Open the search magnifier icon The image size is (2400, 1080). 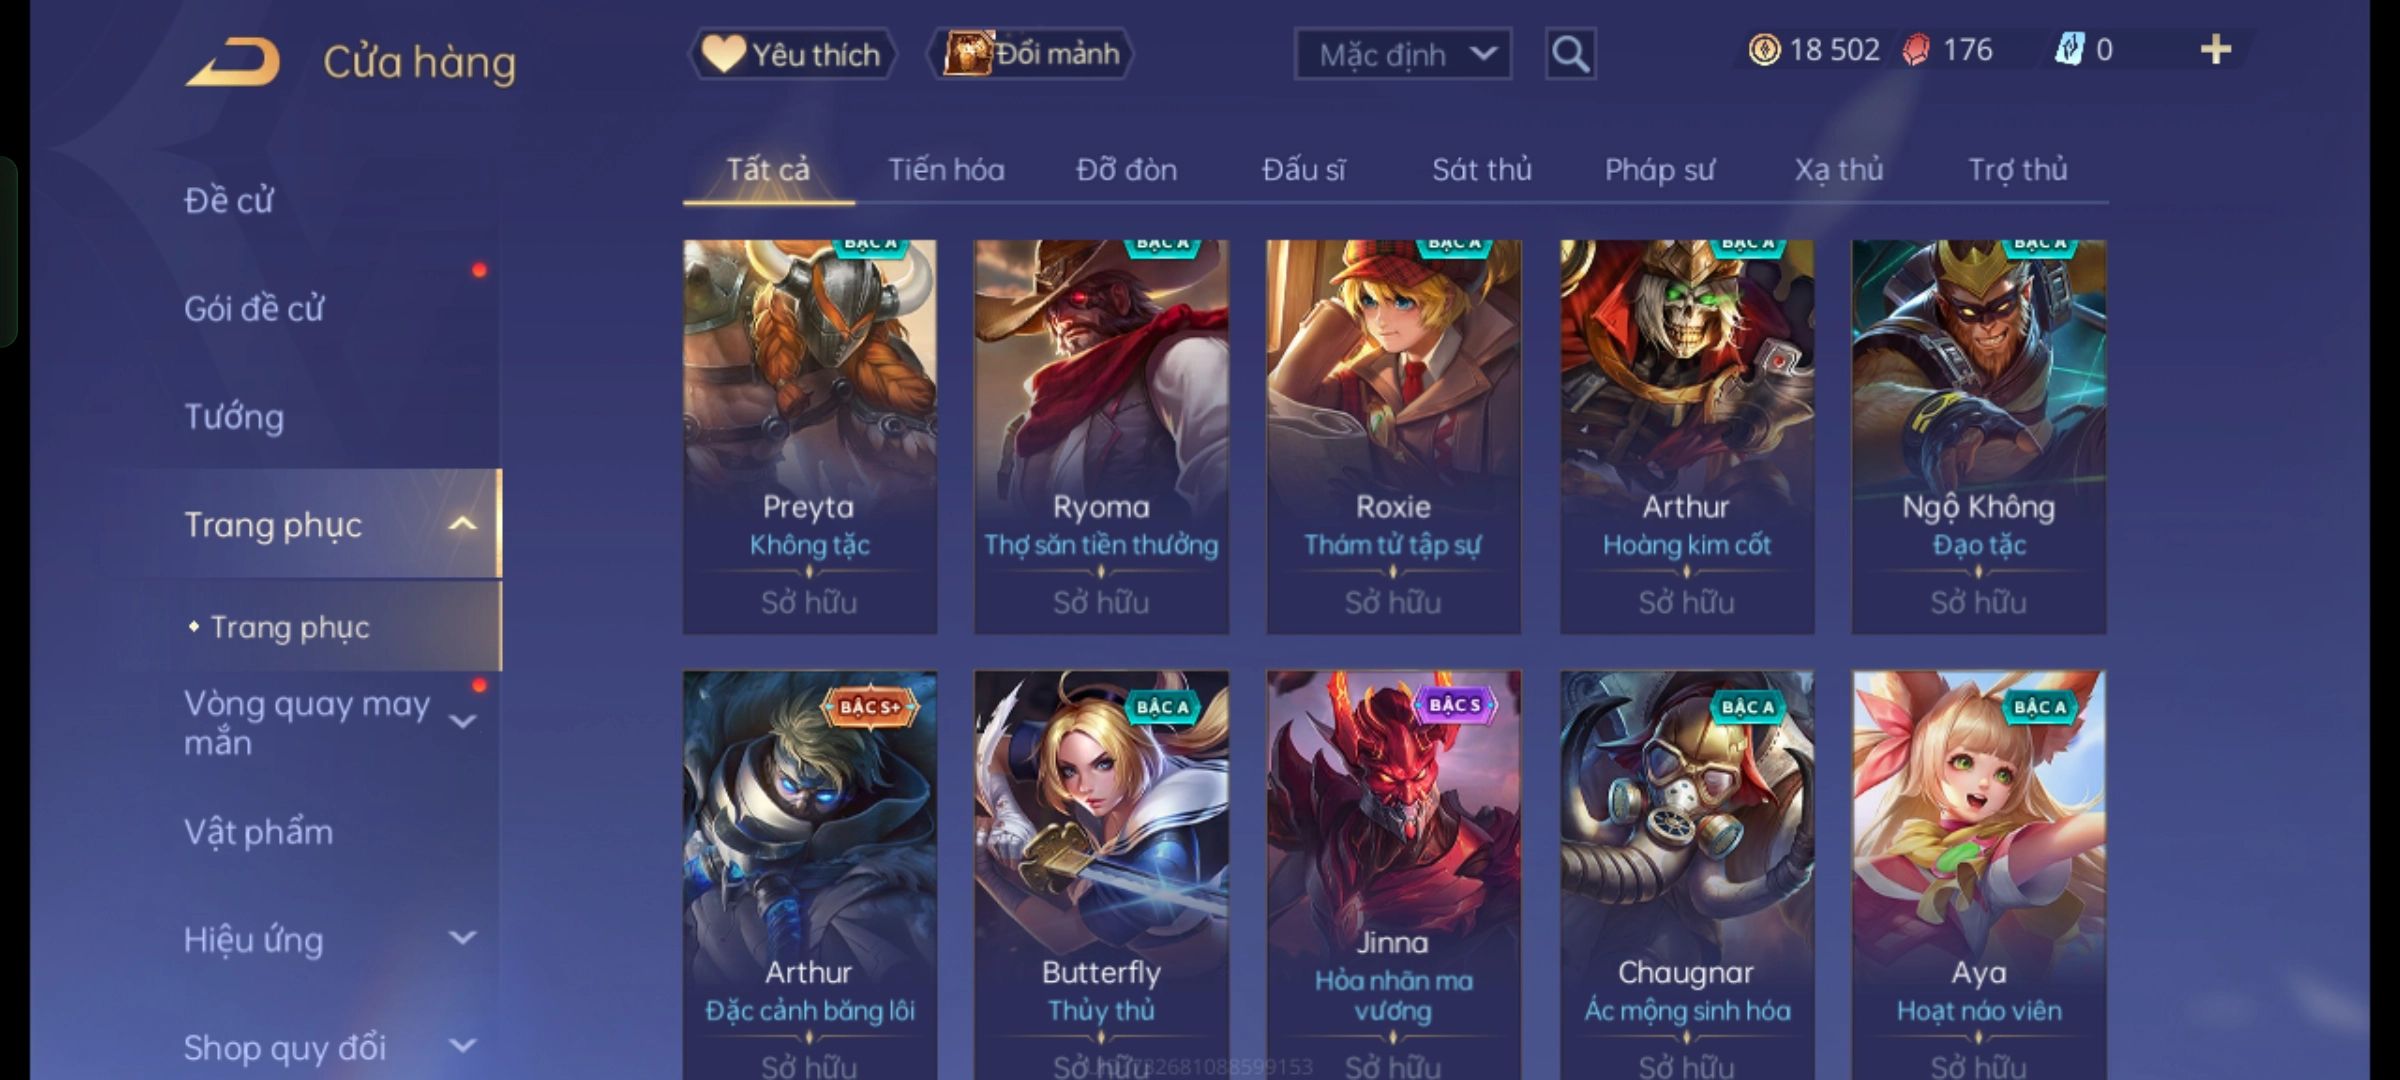click(x=1570, y=54)
